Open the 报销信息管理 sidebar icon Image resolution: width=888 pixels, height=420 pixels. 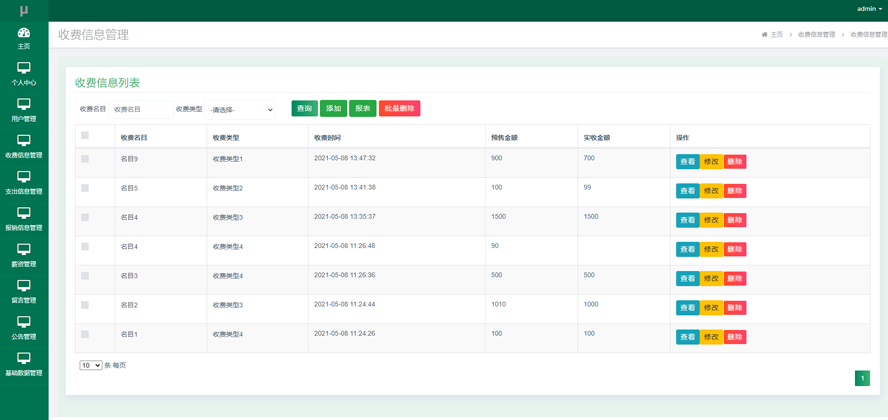(23, 214)
